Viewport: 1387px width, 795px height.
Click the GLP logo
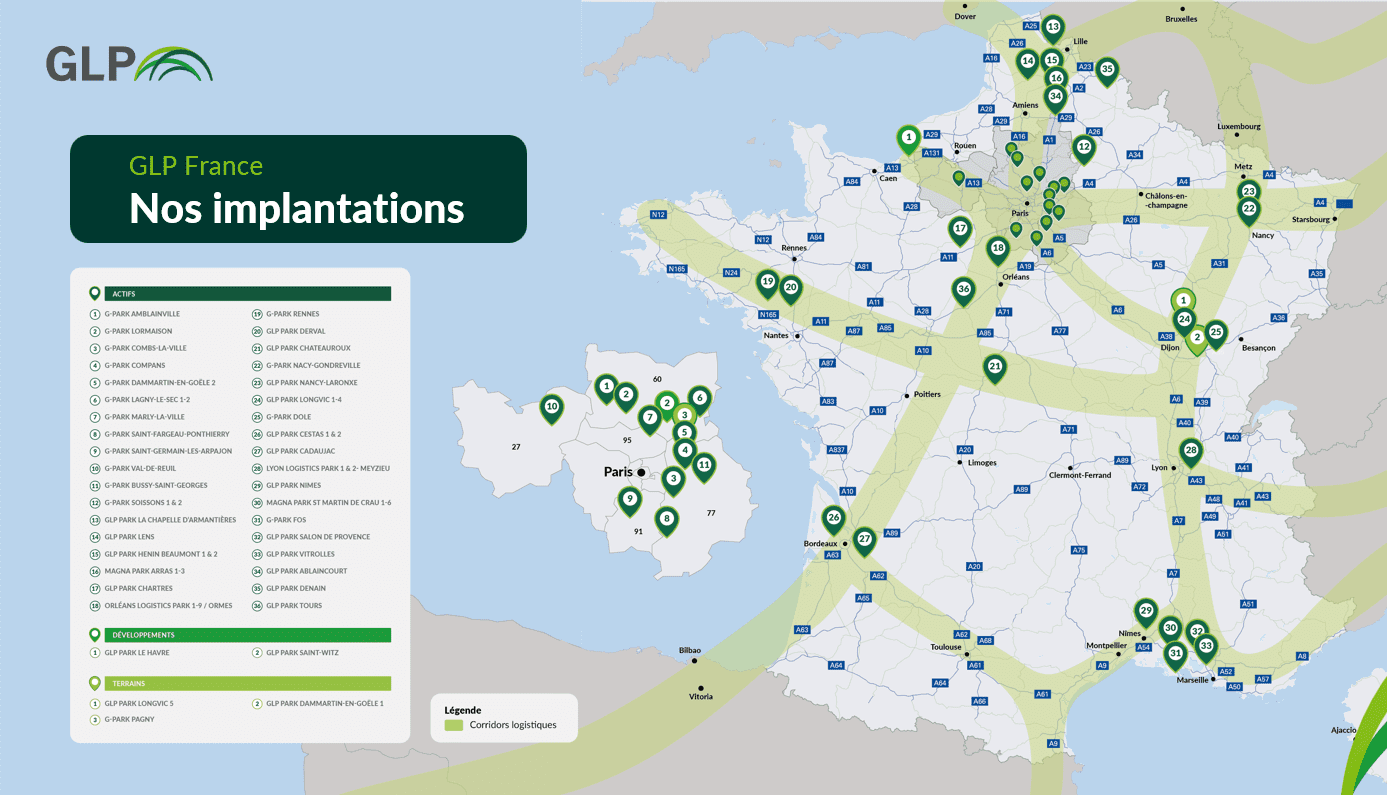tap(129, 63)
